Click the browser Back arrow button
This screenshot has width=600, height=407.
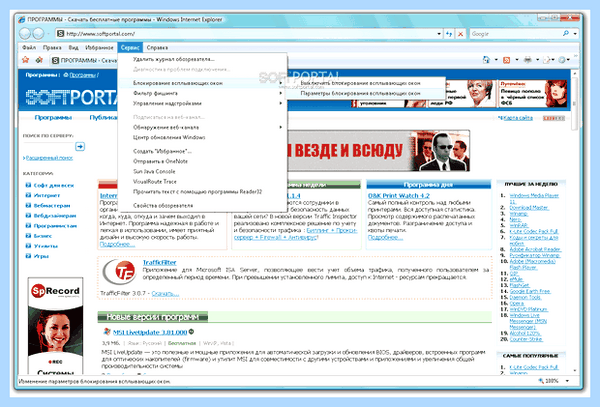tap(25, 34)
